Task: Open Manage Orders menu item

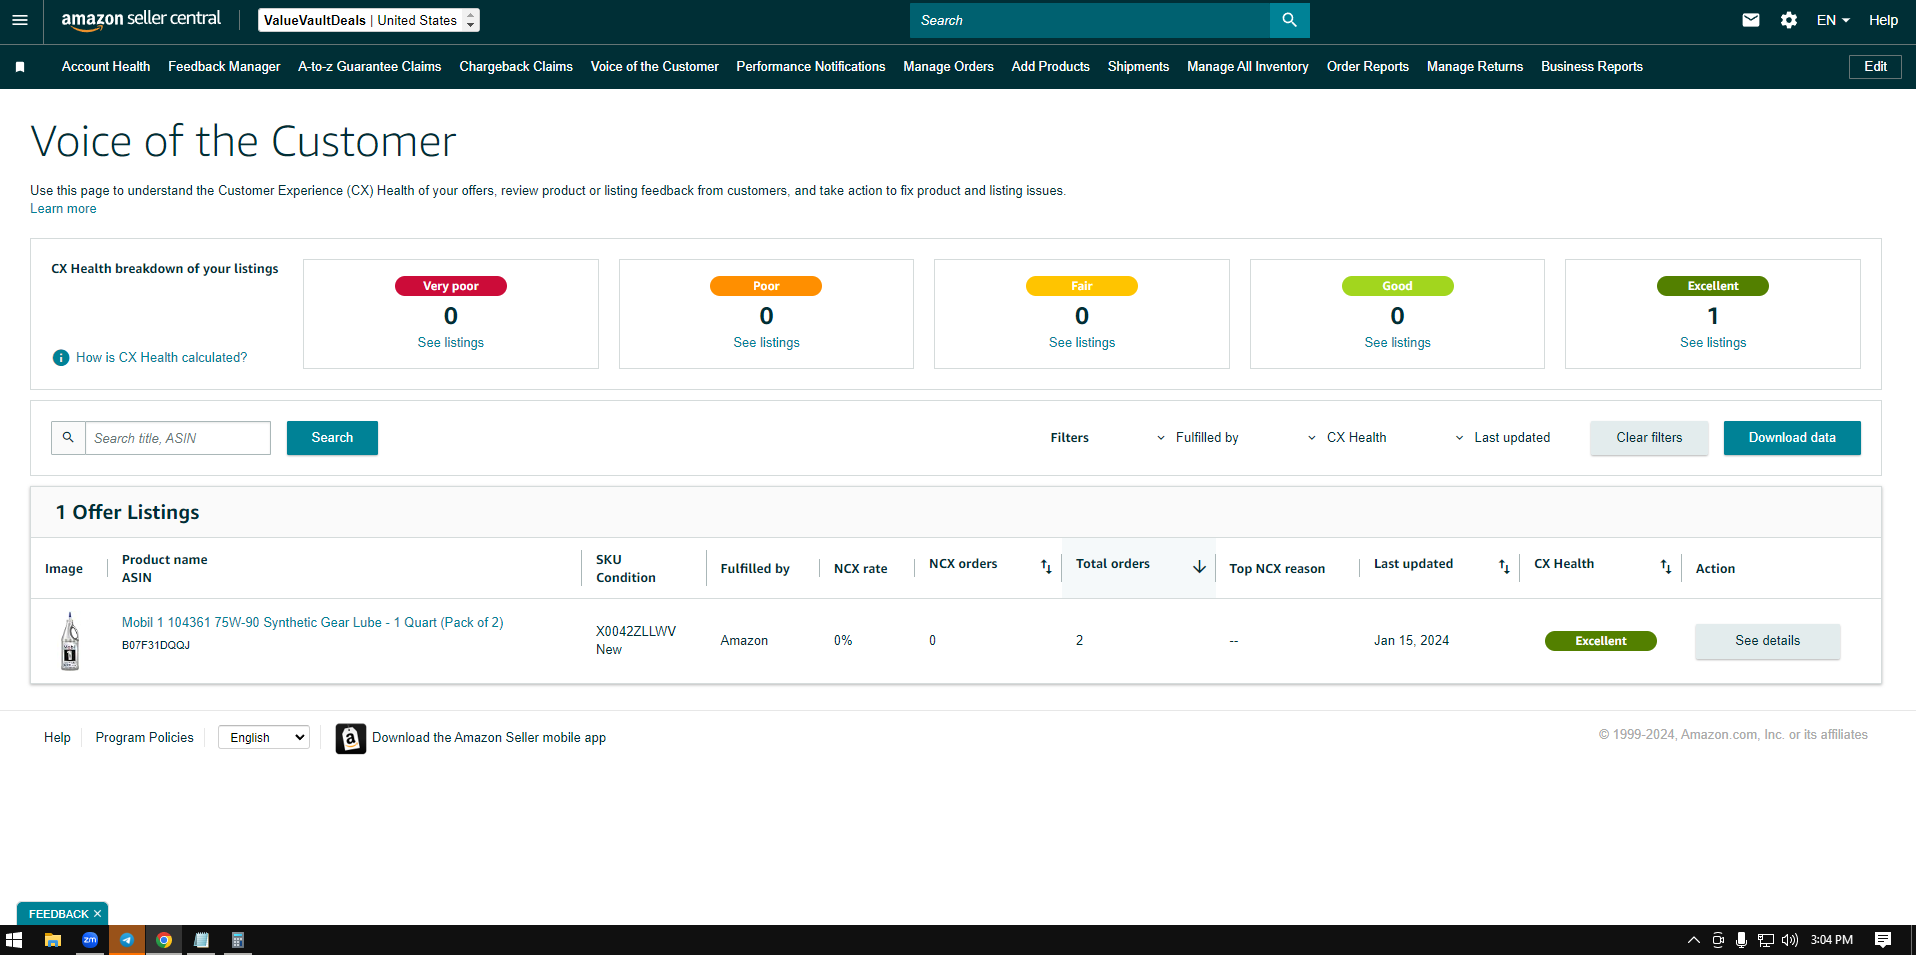Action: pos(948,67)
